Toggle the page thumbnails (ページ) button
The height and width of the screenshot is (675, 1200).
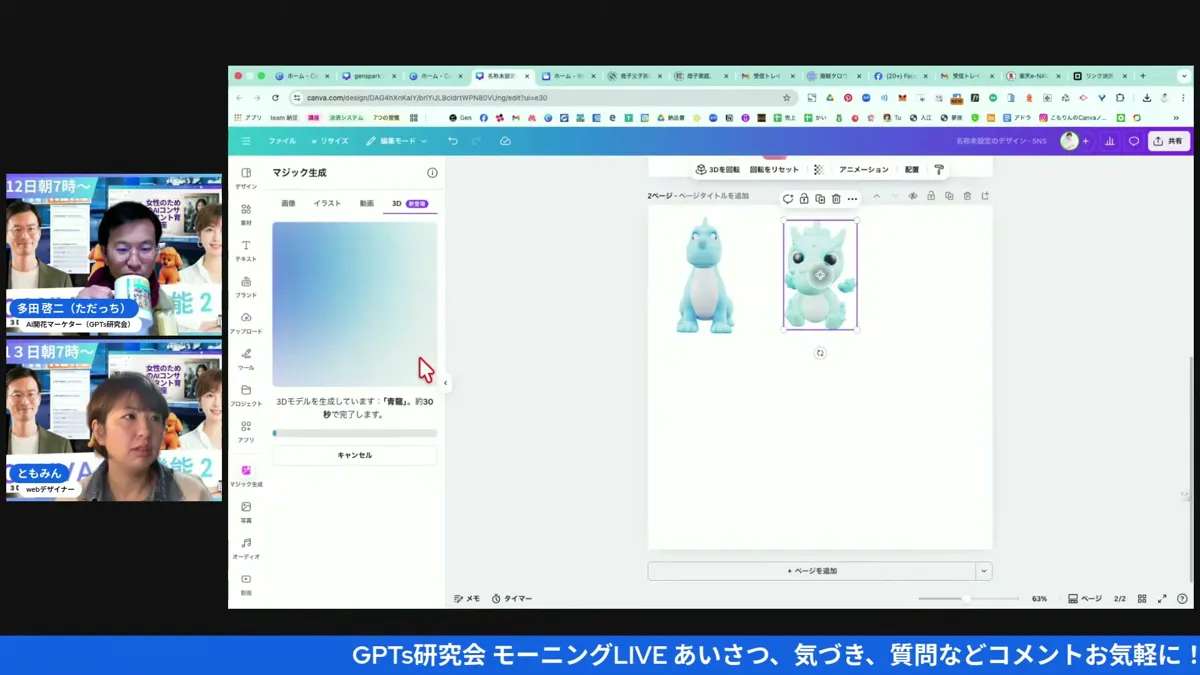1085,599
